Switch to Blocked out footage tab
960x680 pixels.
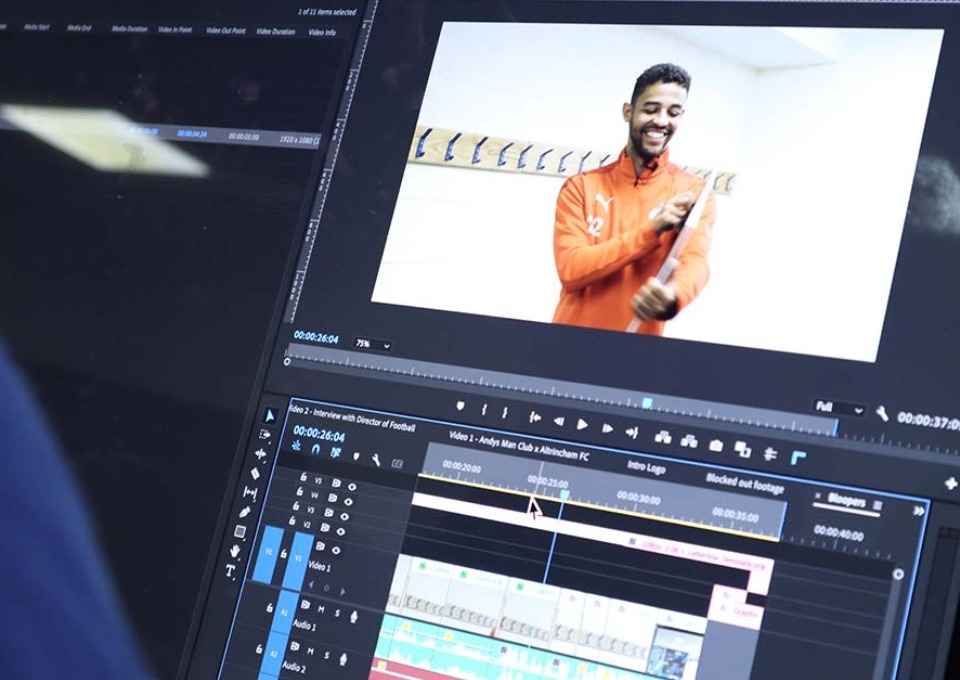click(744, 484)
